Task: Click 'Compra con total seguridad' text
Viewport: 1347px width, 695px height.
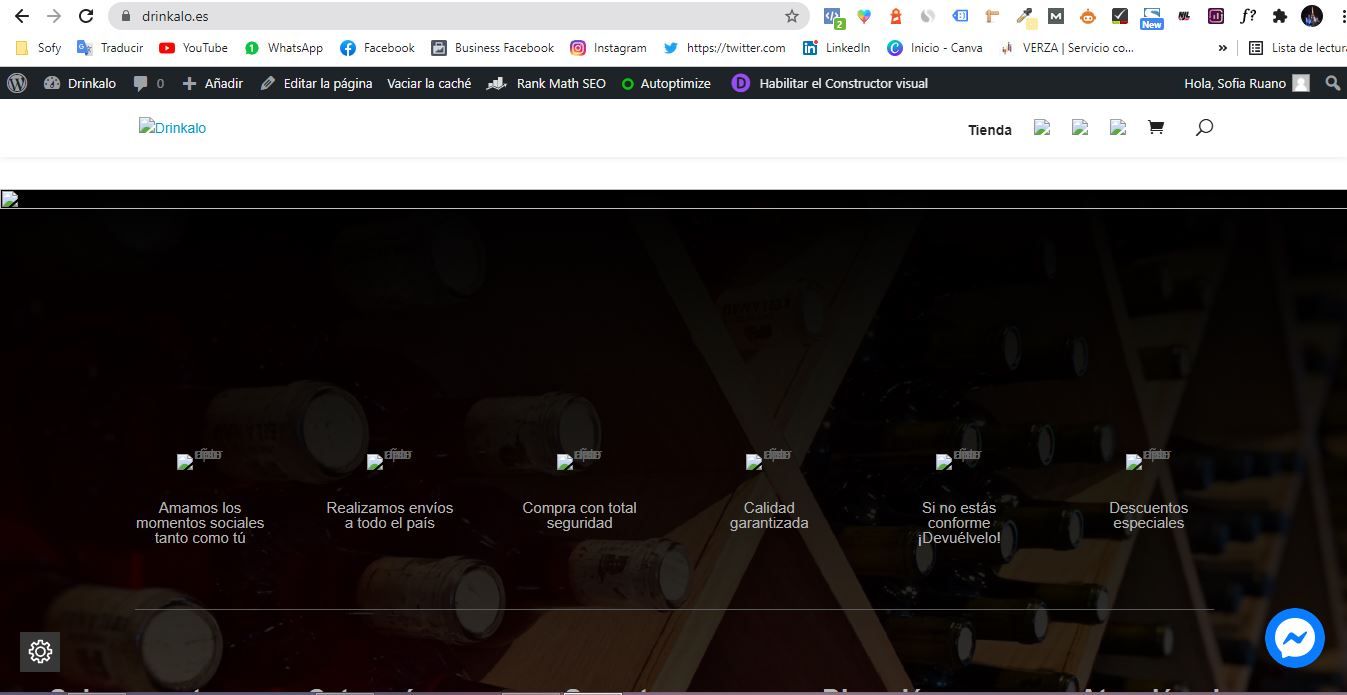Action: [579, 515]
